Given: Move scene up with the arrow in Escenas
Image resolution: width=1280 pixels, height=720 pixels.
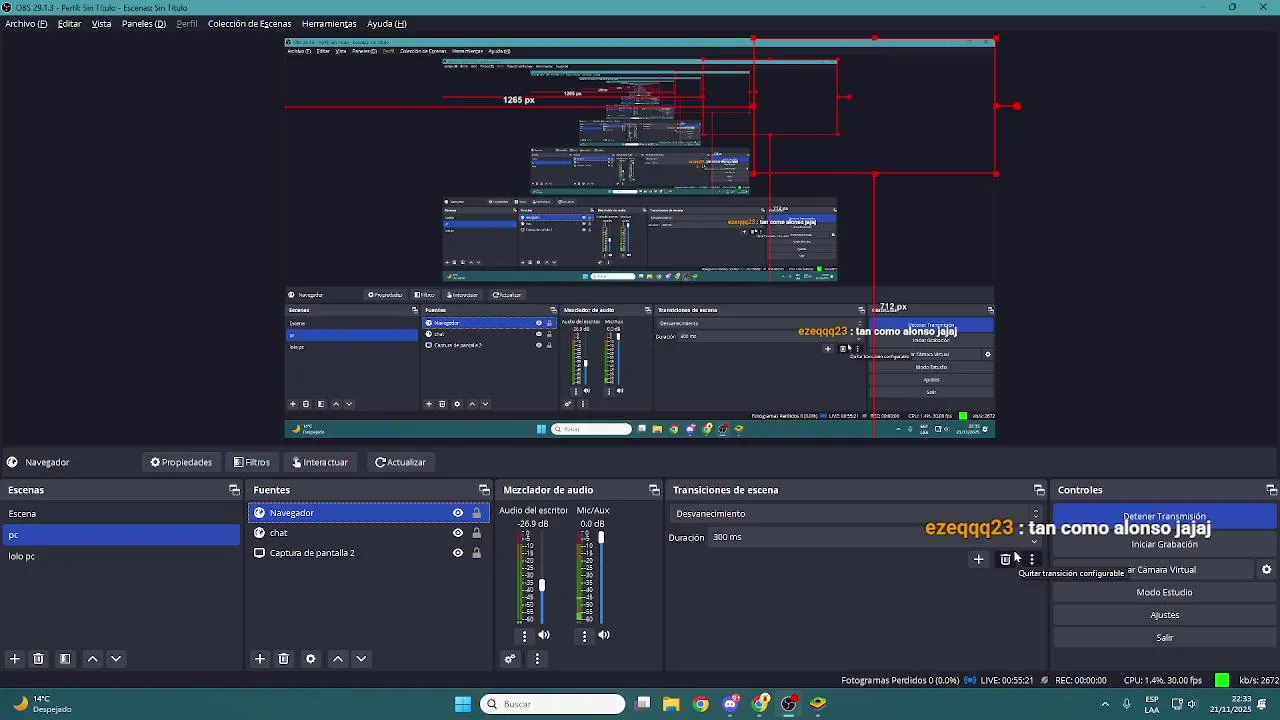Looking at the screenshot, I should (x=92, y=659).
